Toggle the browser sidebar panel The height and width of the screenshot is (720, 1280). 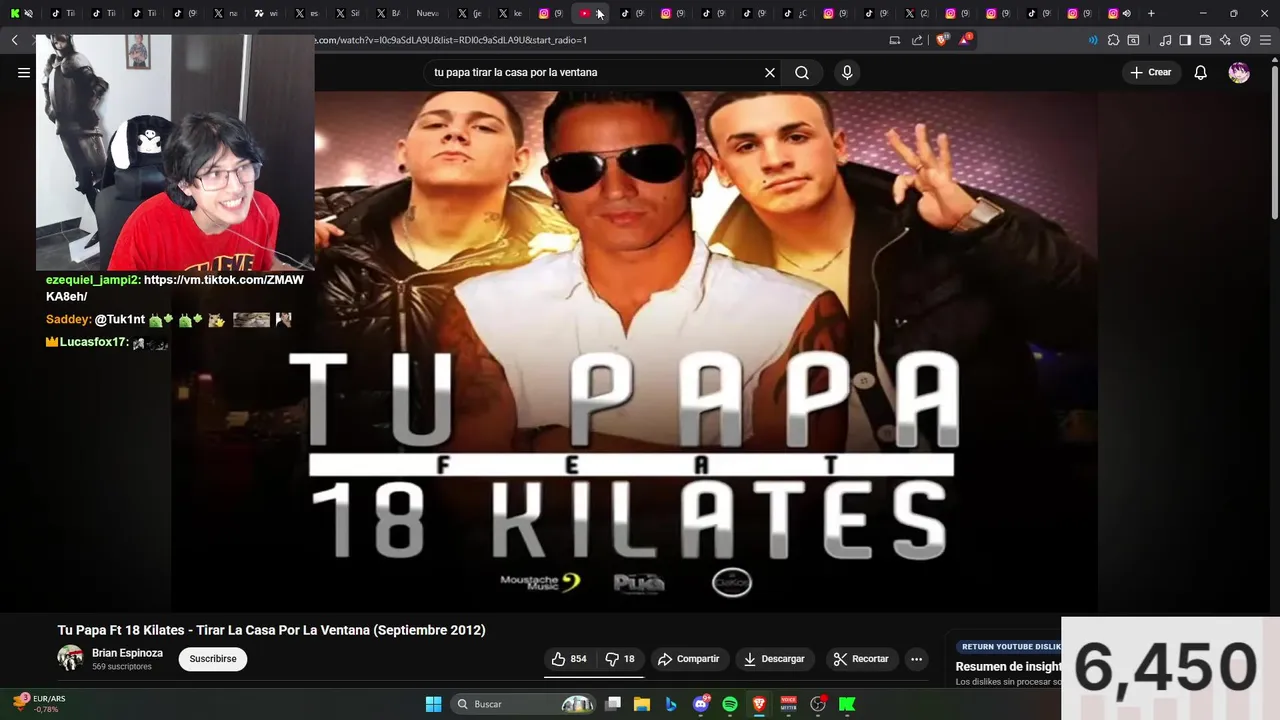point(1185,40)
